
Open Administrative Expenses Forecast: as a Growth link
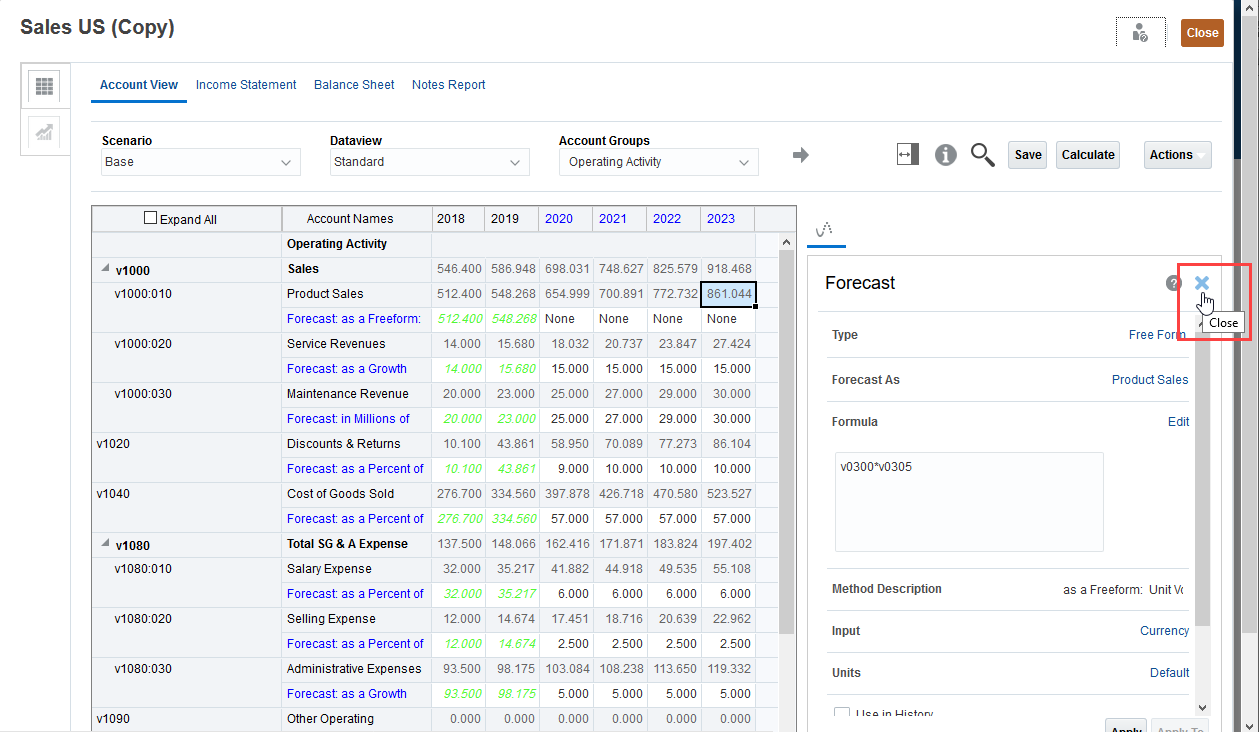click(346, 694)
